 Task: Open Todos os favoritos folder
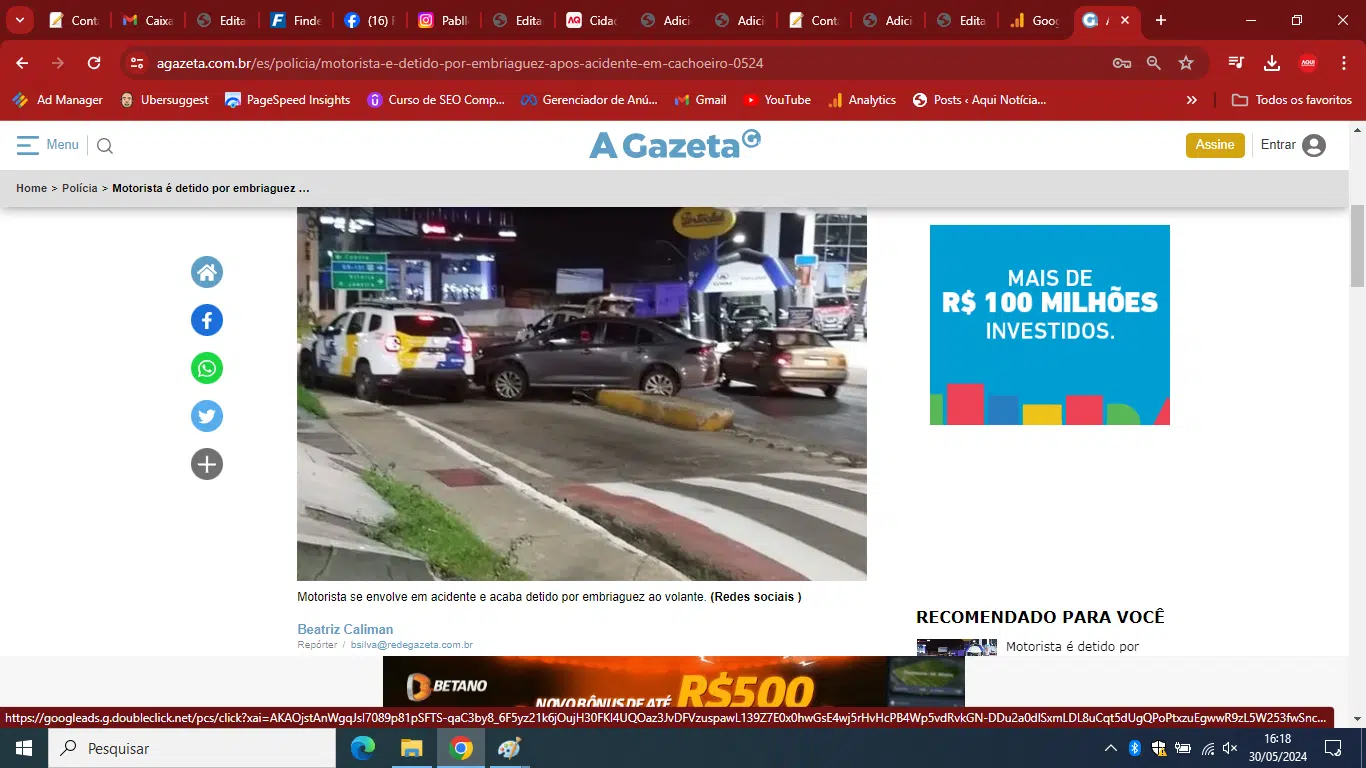point(1292,100)
